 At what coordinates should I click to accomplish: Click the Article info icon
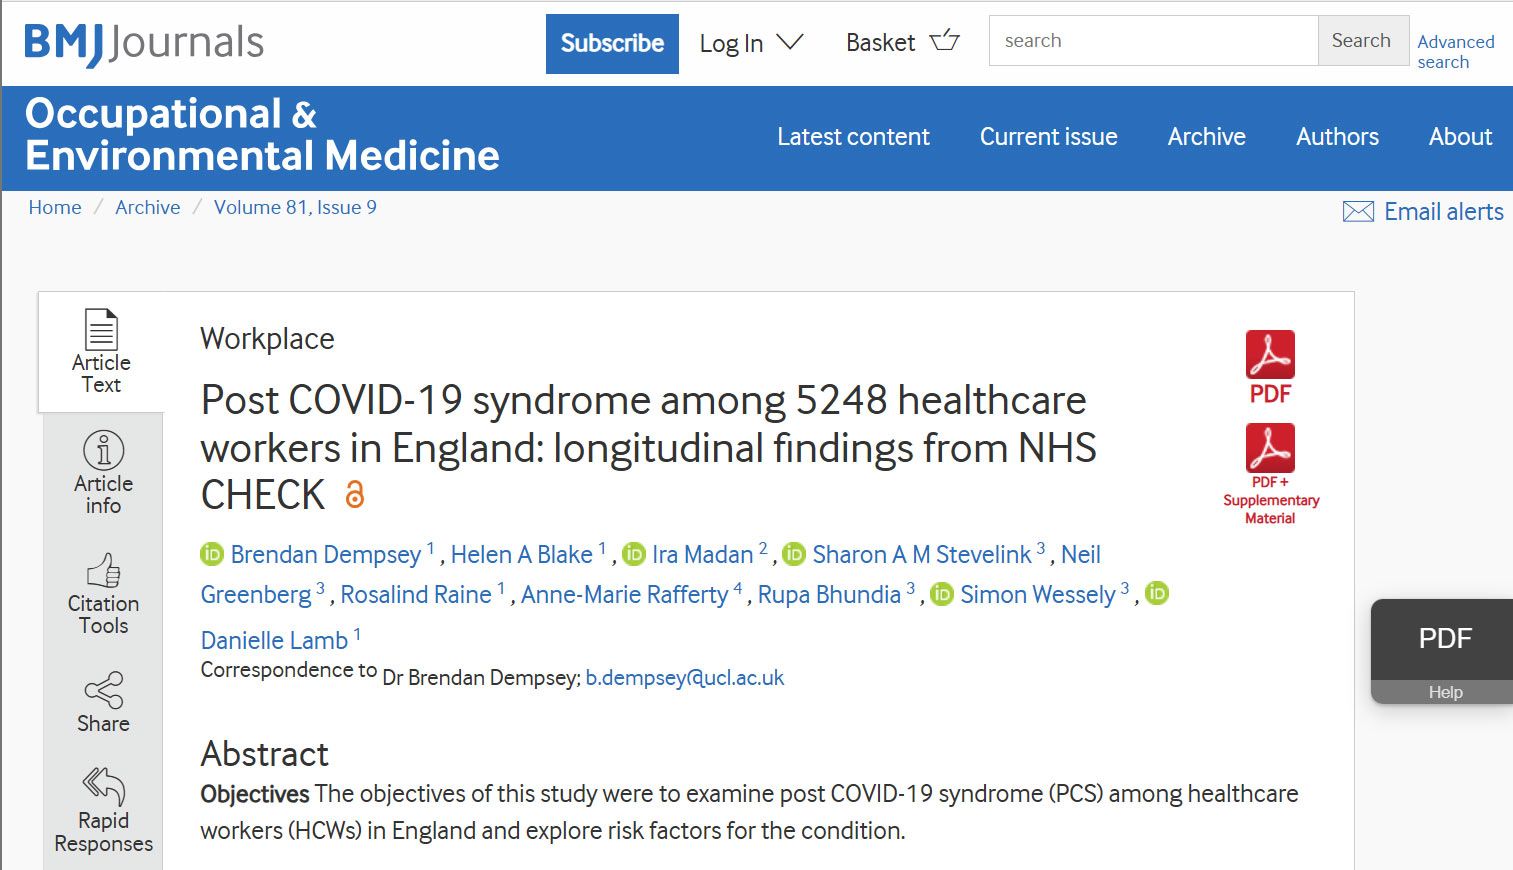click(x=103, y=451)
